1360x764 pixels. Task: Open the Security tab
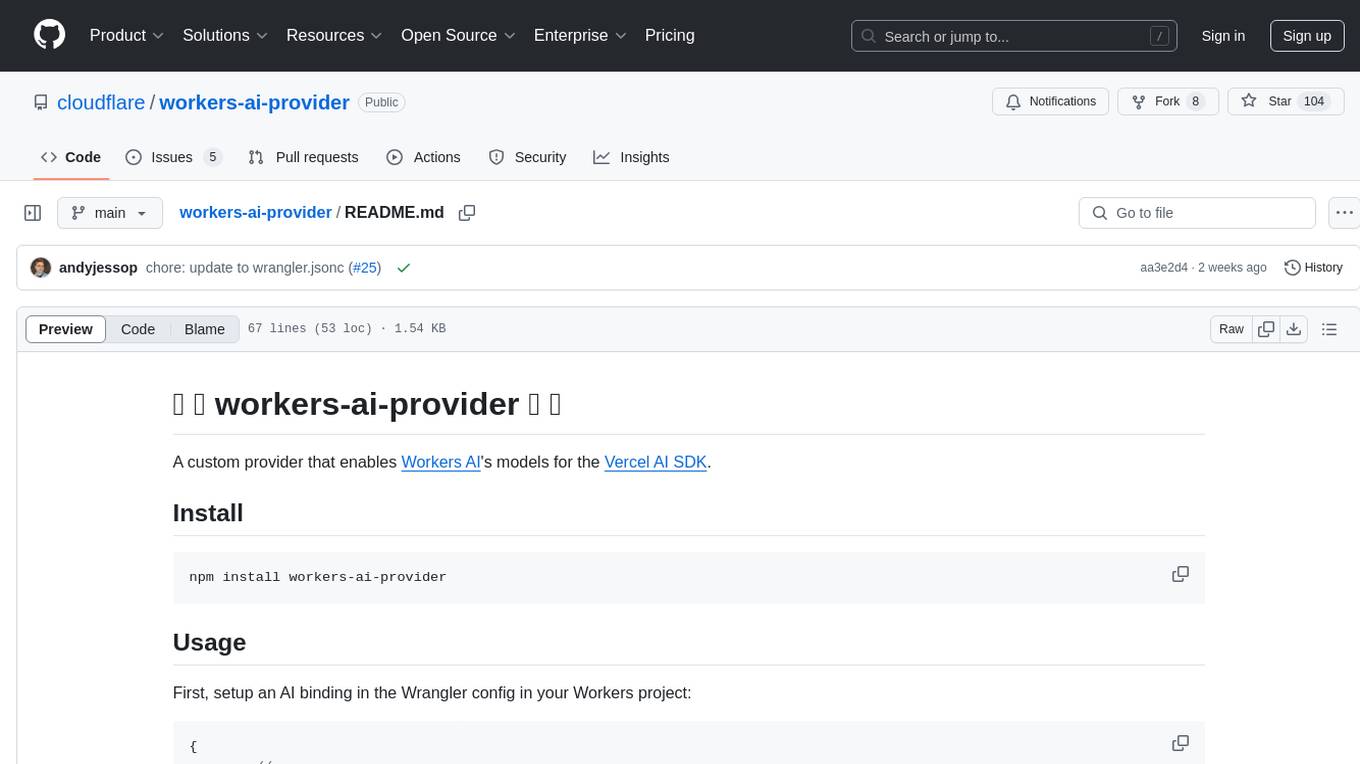(x=527, y=157)
